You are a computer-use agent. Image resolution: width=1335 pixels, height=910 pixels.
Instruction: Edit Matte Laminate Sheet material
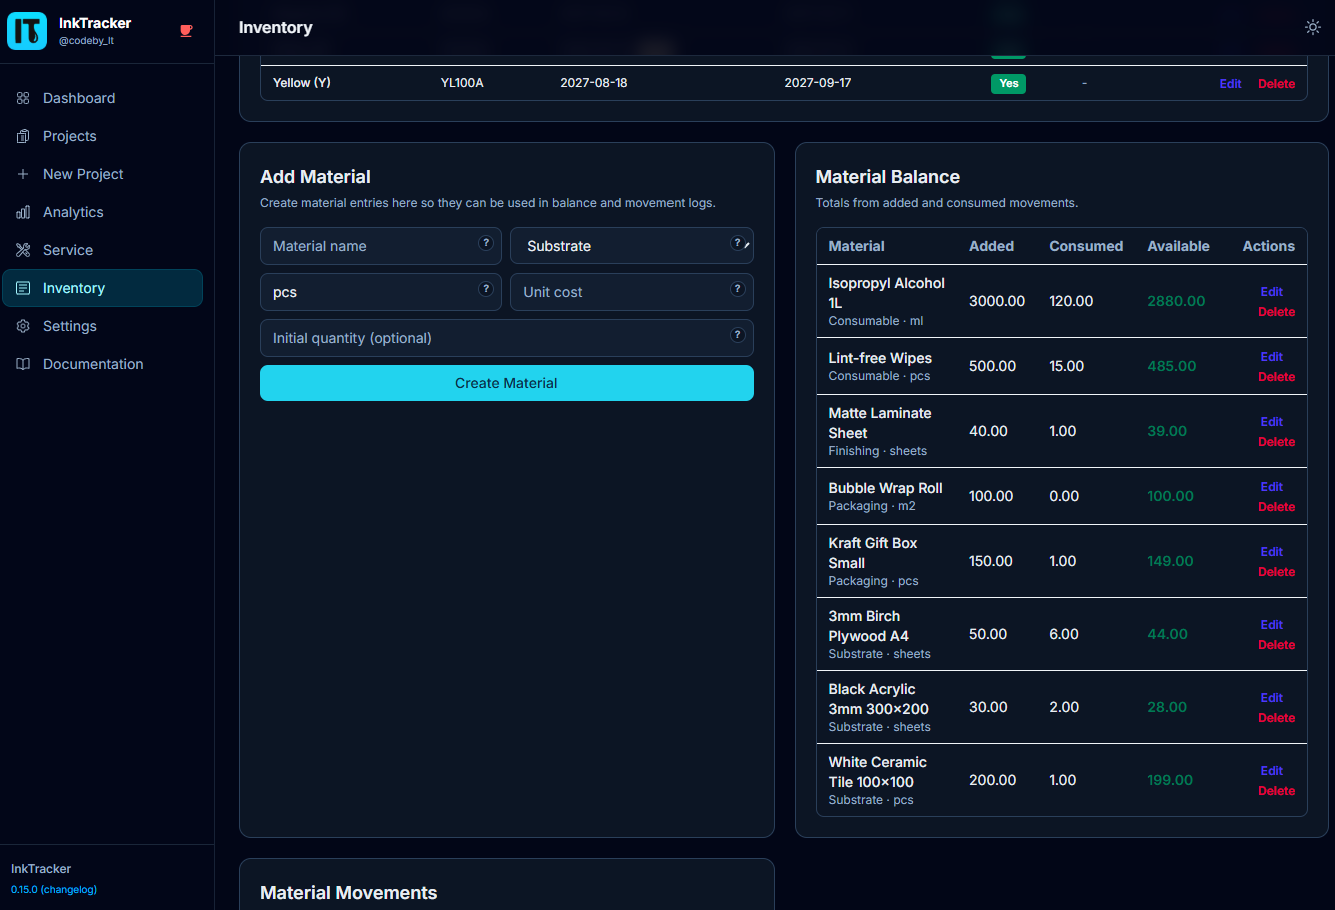click(x=1272, y=422)
